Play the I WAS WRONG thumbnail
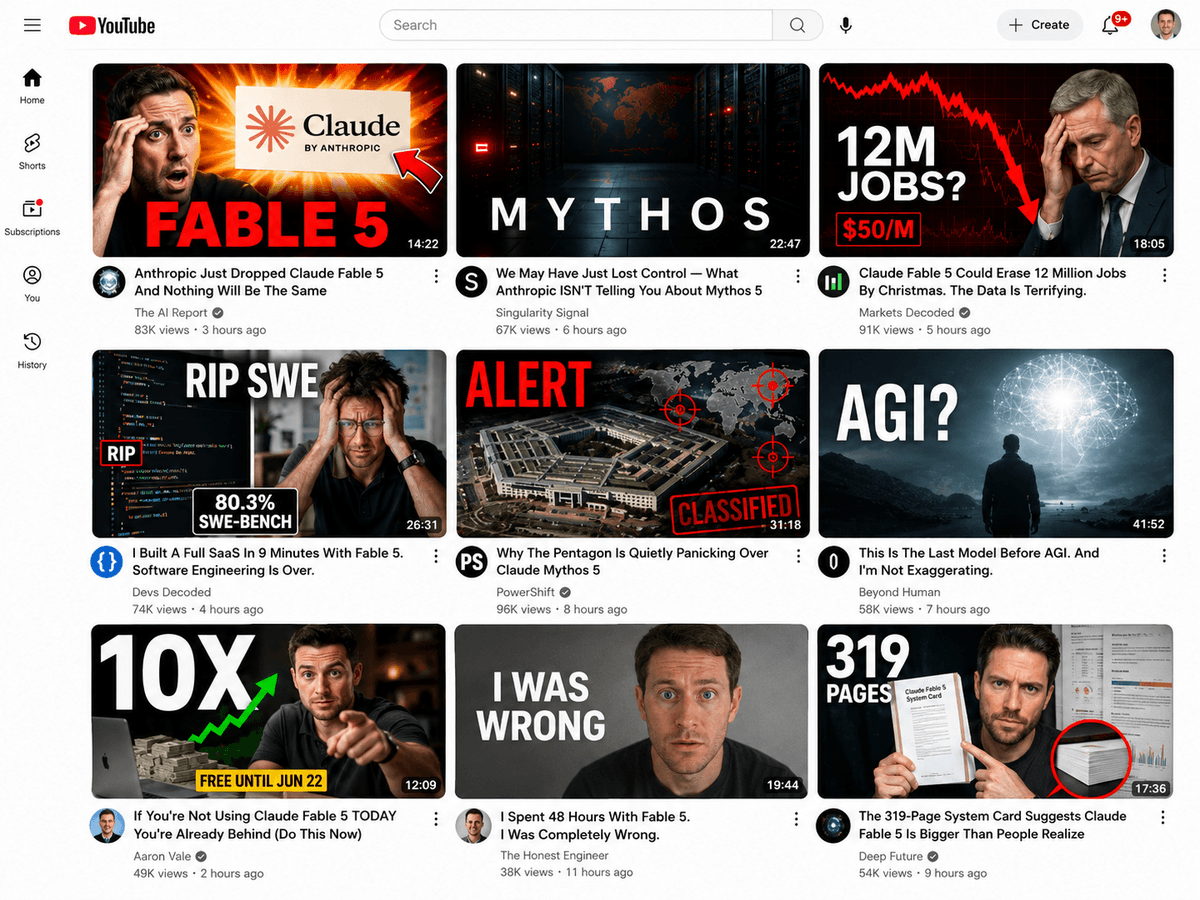 (x=631, y=711)
